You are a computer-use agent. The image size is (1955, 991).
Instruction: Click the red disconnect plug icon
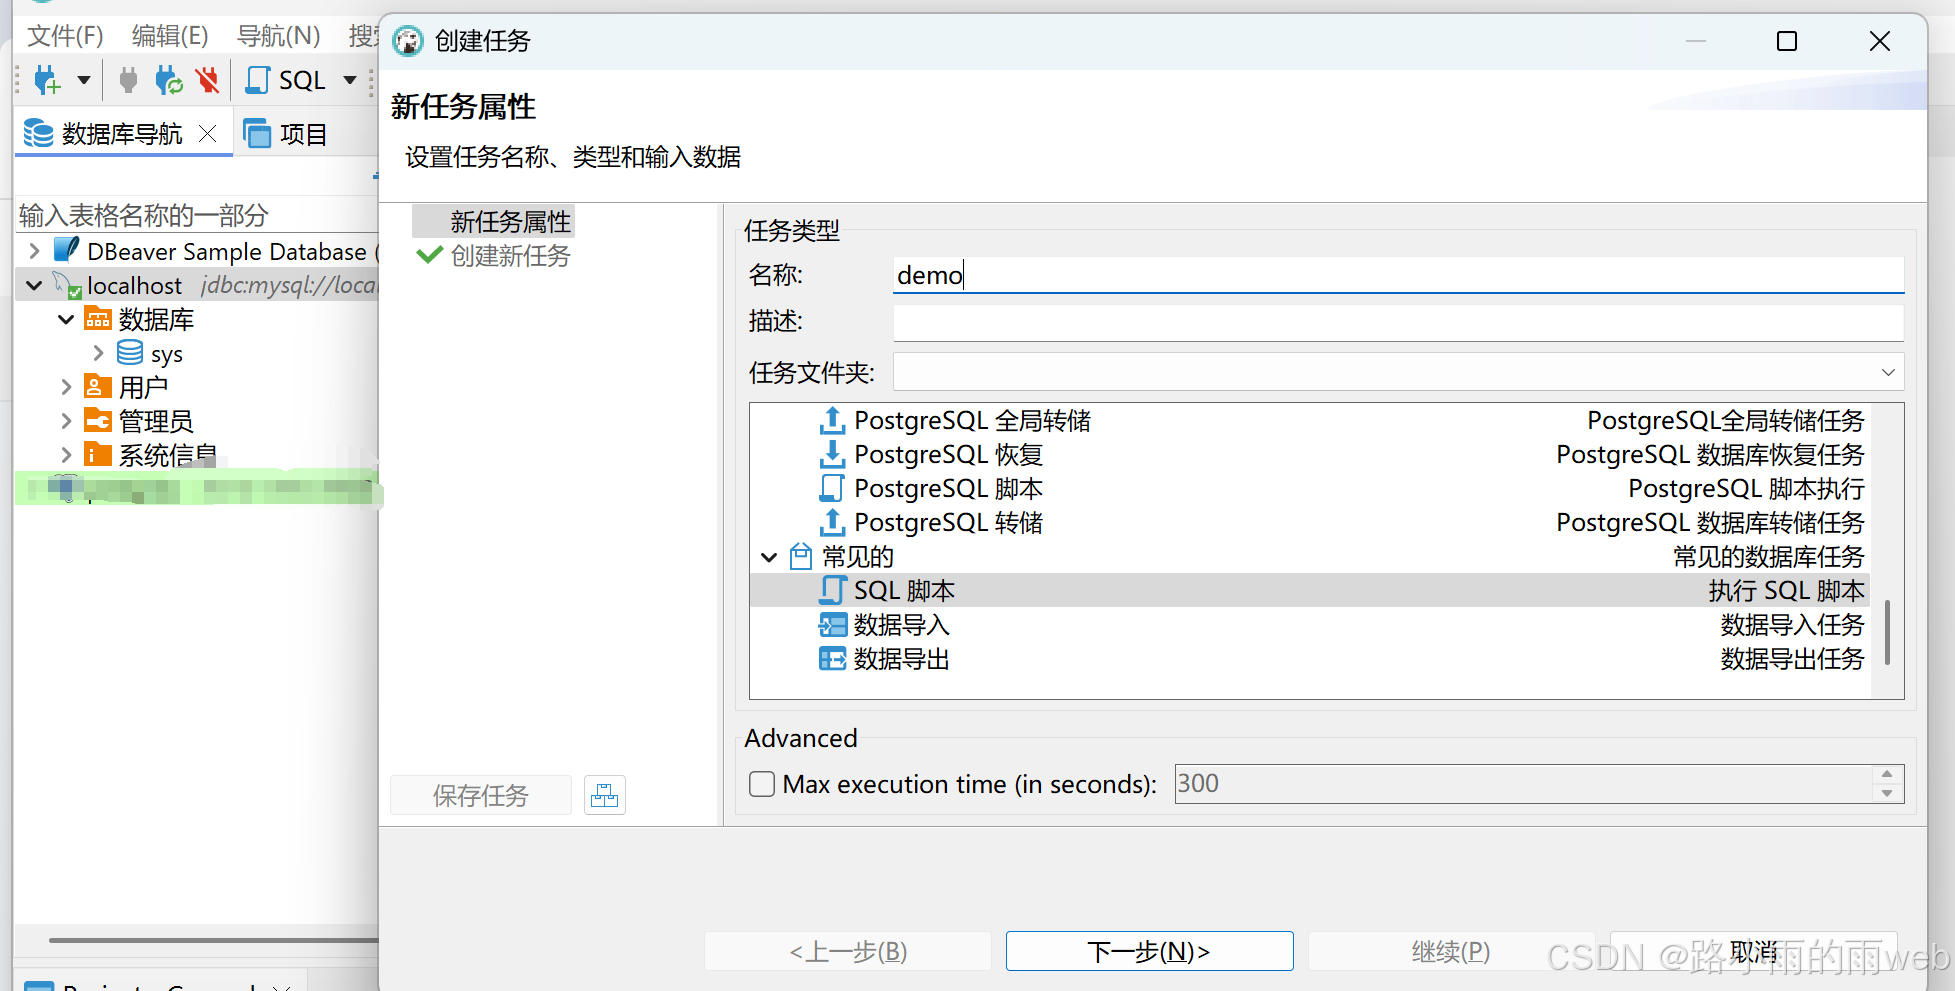pos(207,80)
